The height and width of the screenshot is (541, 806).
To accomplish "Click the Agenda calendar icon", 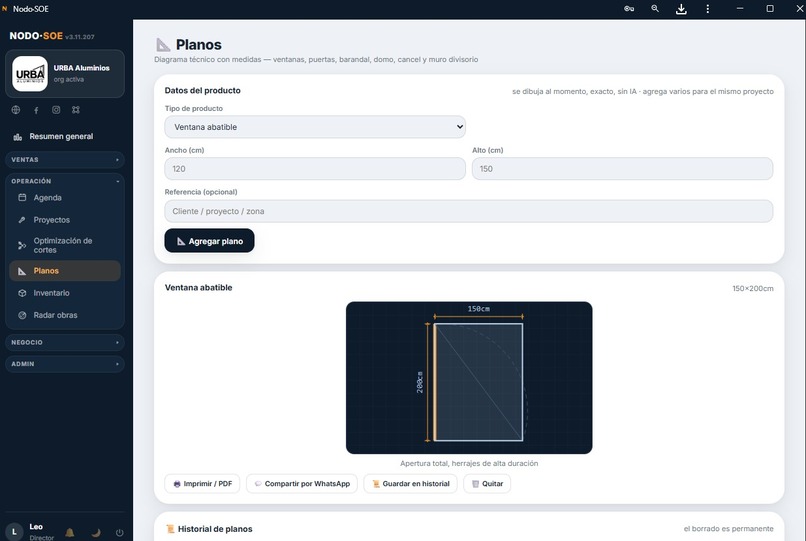I will click(22, 197).
